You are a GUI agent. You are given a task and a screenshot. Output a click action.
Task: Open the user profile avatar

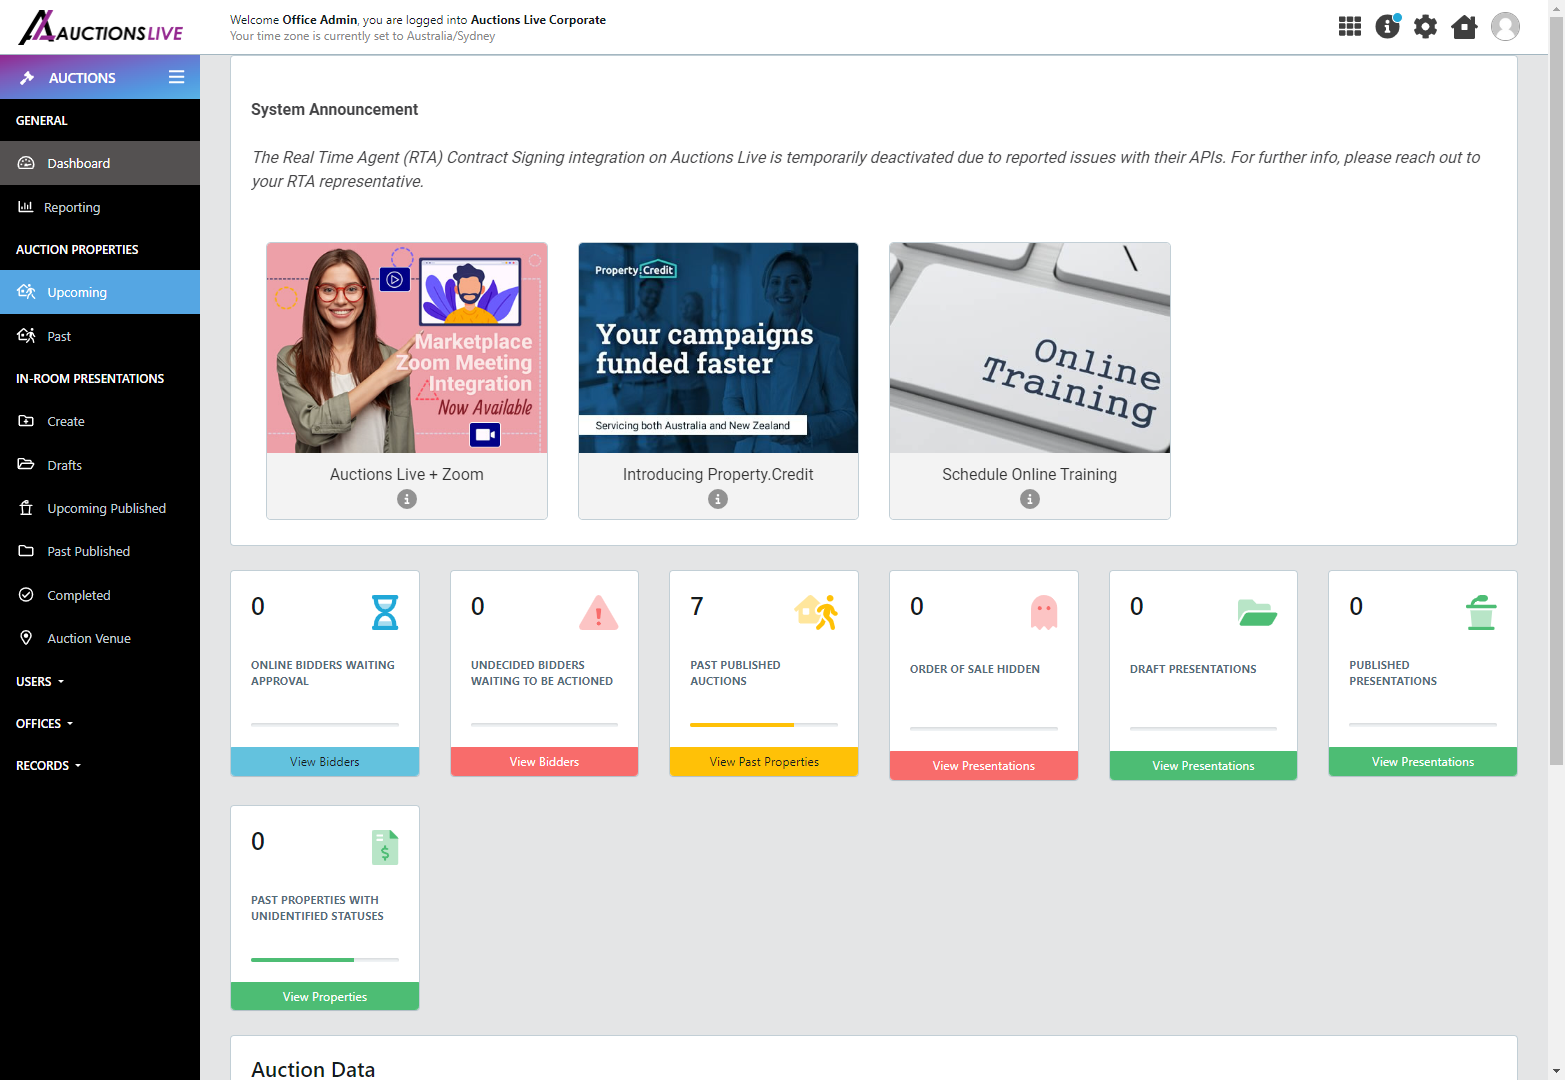(1505, 27)
